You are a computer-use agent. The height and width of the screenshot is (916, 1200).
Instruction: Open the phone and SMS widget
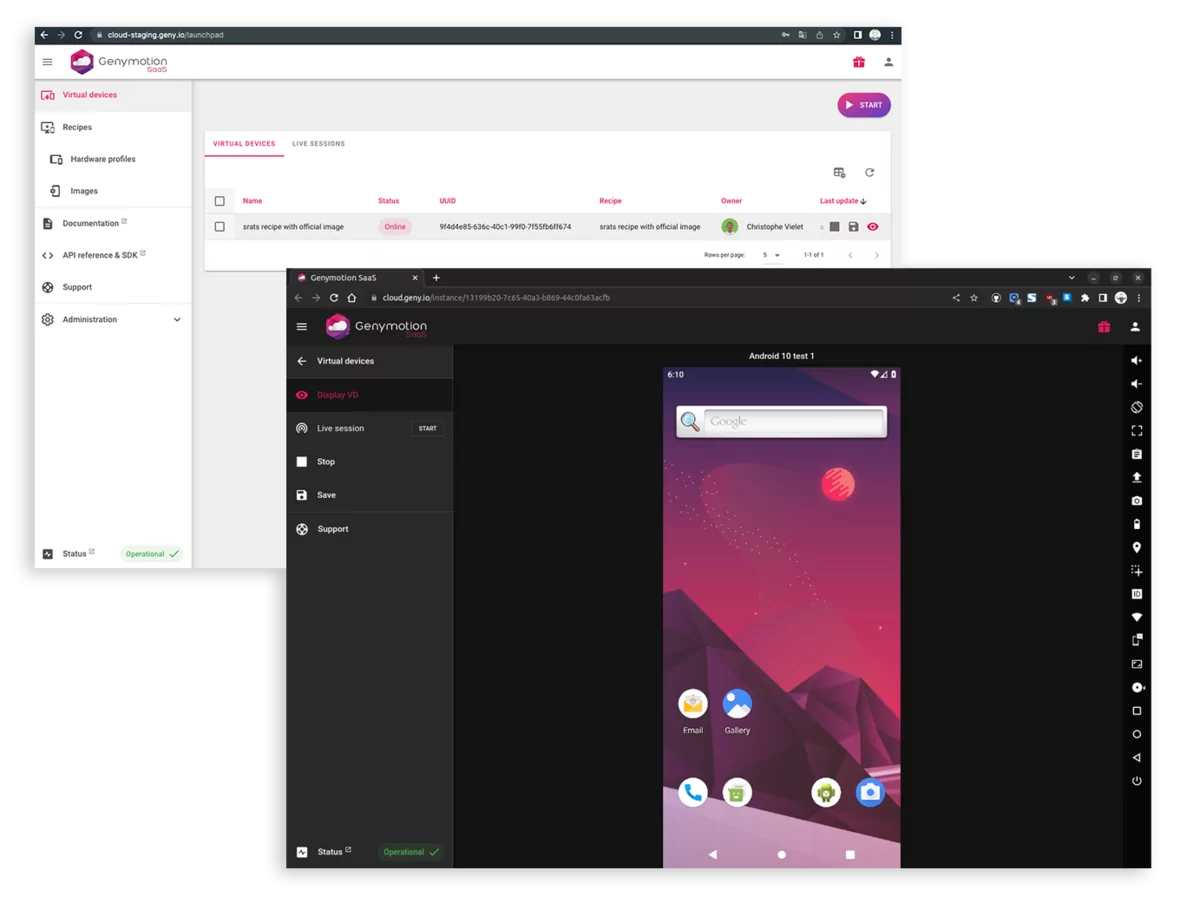click(1136, 640)
